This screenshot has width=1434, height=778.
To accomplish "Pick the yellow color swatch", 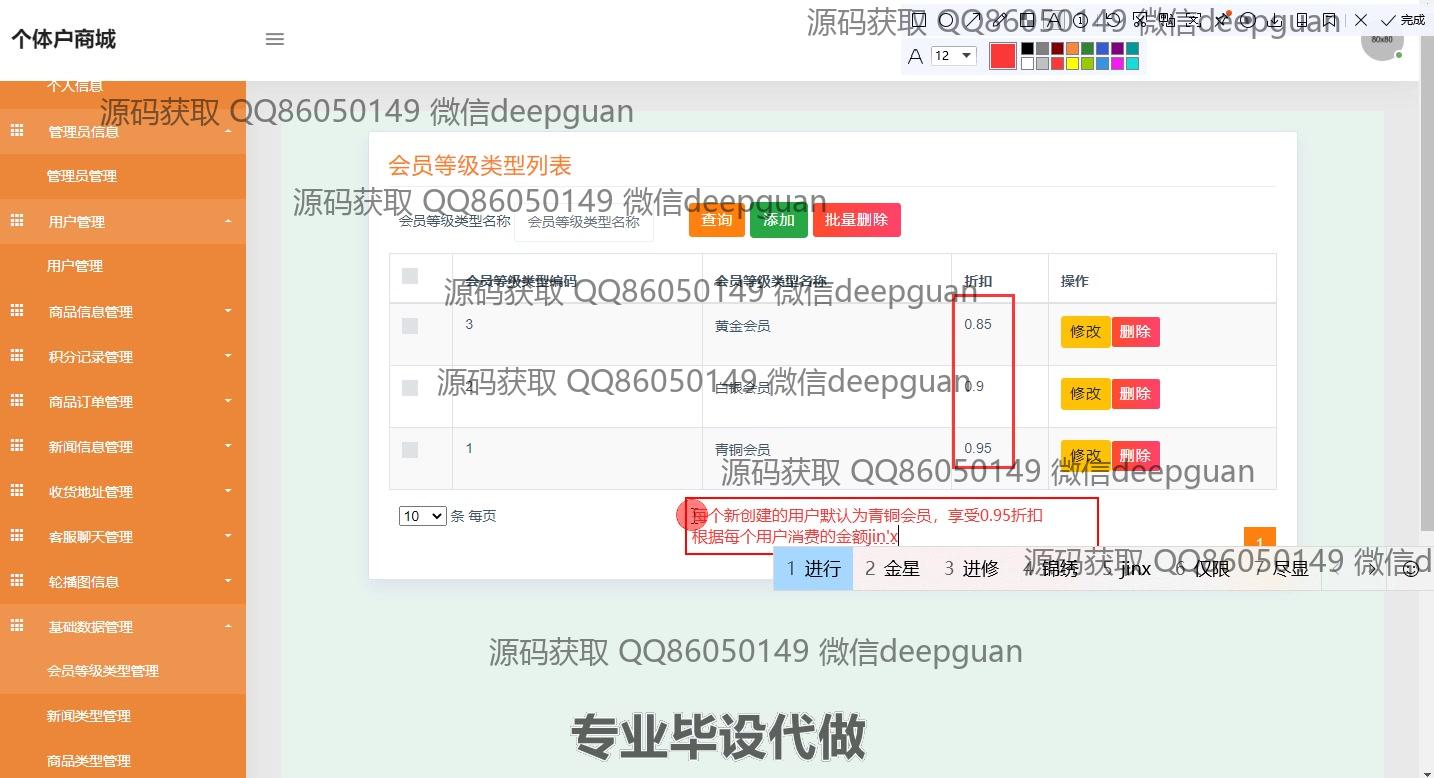I will pyautogui.click(x=1072, y=63).
